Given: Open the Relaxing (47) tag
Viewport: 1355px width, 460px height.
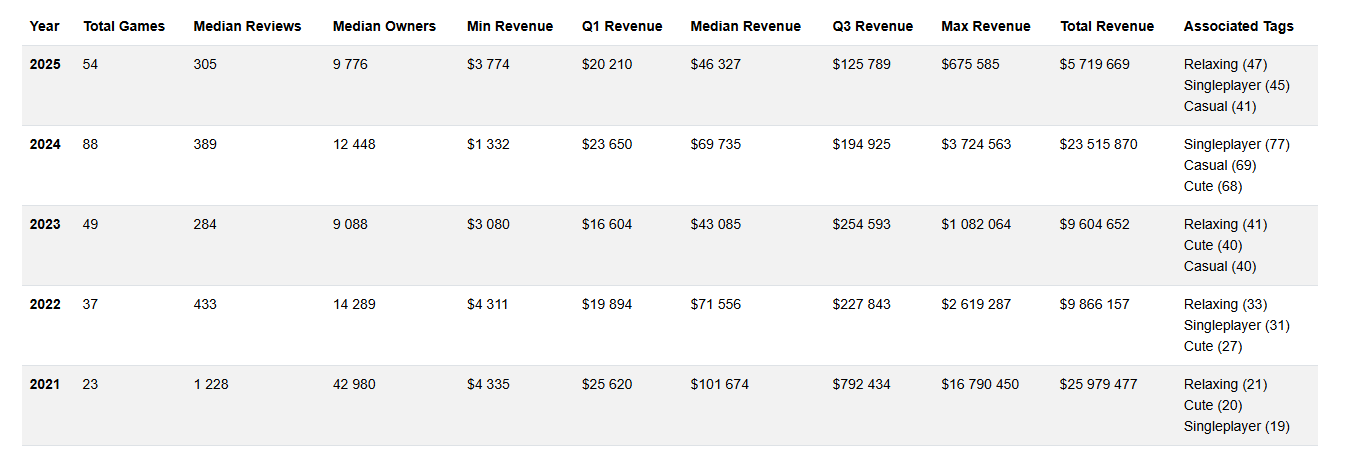Looking at the screenshot, I should (x=1225, y=64).
